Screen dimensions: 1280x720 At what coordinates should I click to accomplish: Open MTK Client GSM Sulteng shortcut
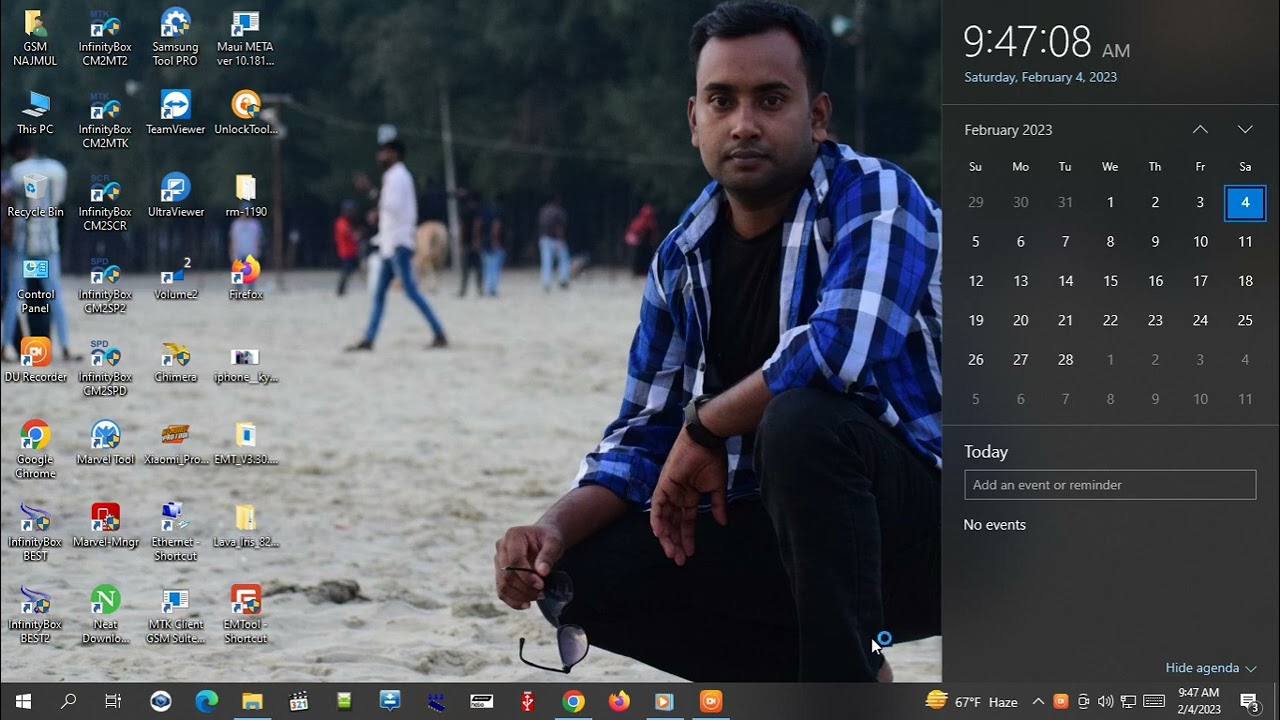click(x=175, y=616)
